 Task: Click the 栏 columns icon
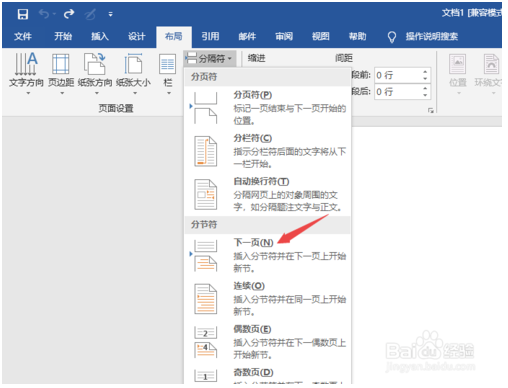point(168,64)
